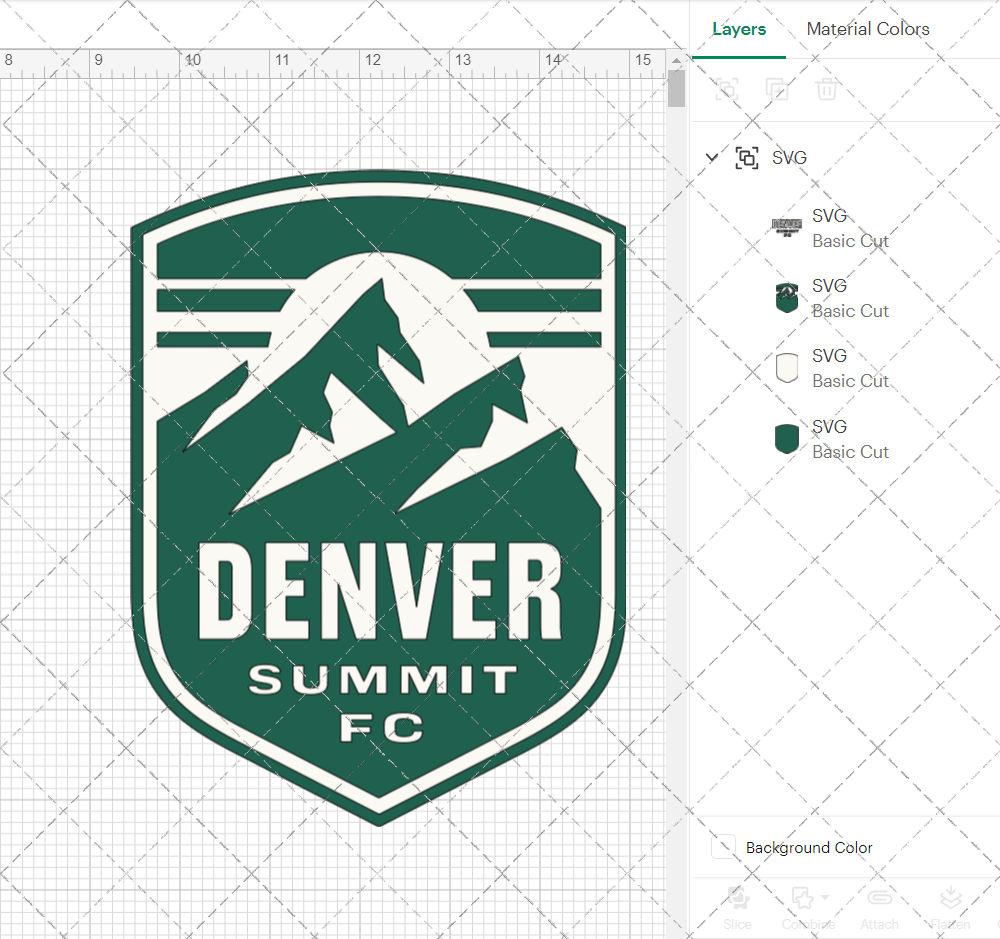Click the SUMMIT text on the logo
Viewport: 1000px width, 939px height.
[383, 679]
